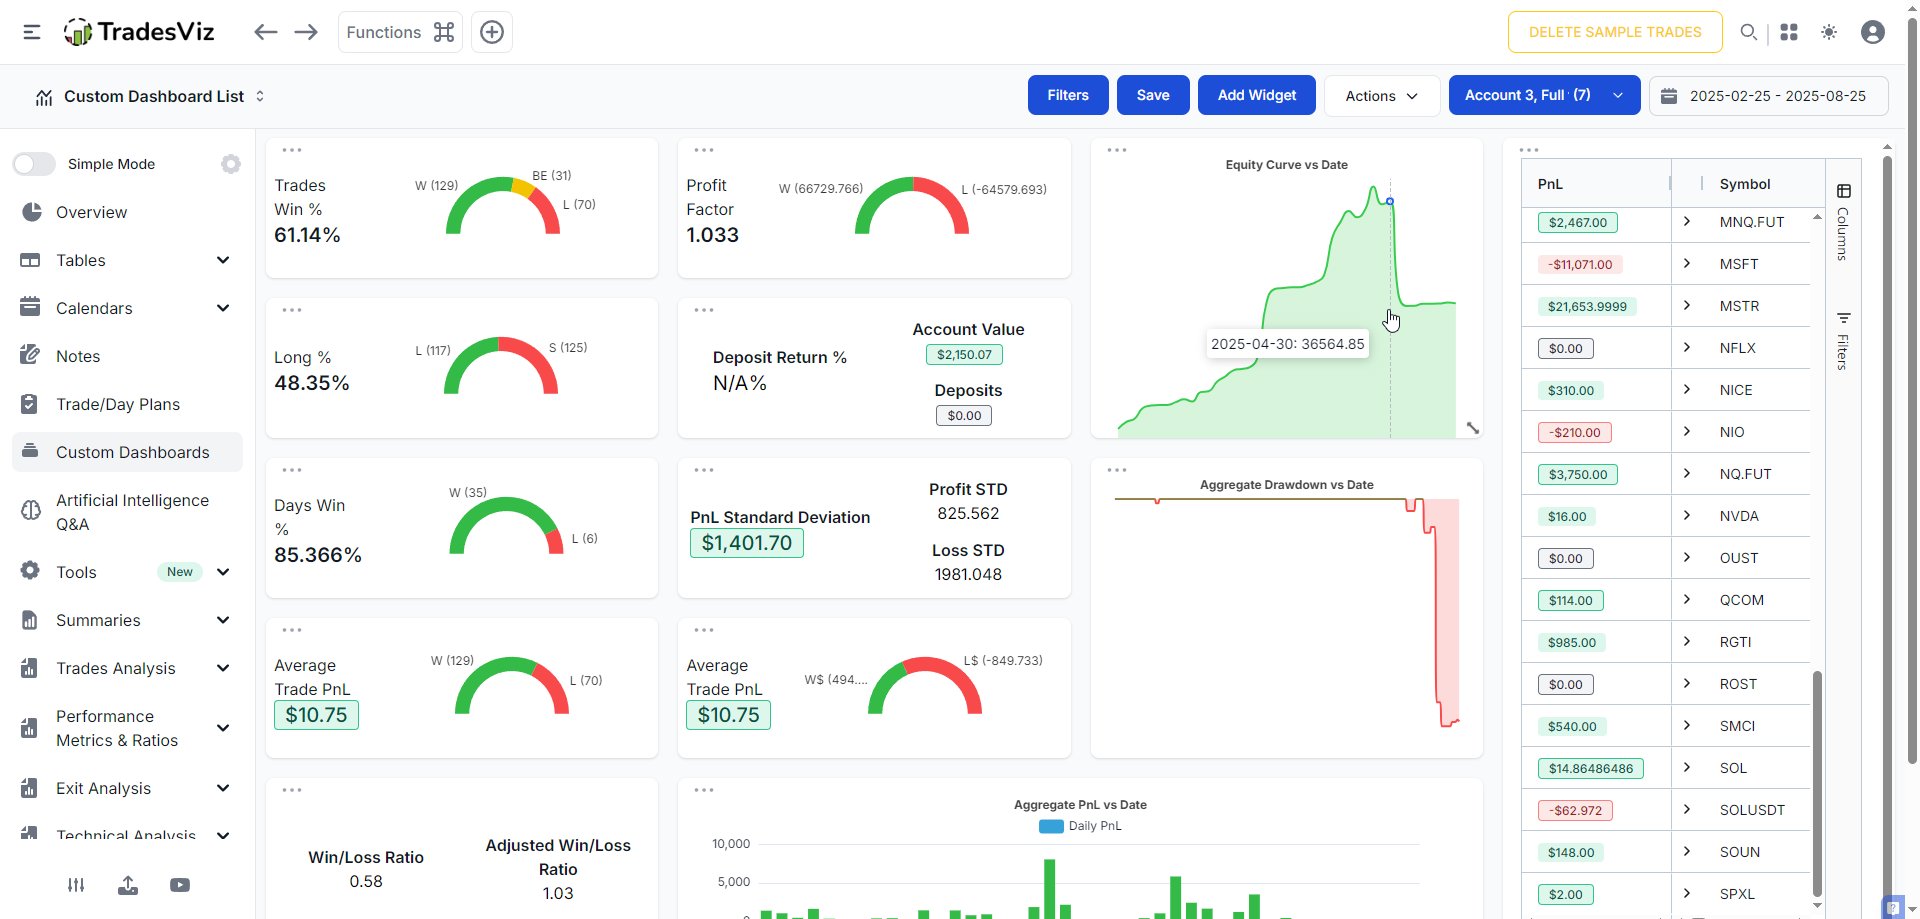Open sidebar settings gear icon
This screenshot has width=1920, height=919.
pos(231,164)
